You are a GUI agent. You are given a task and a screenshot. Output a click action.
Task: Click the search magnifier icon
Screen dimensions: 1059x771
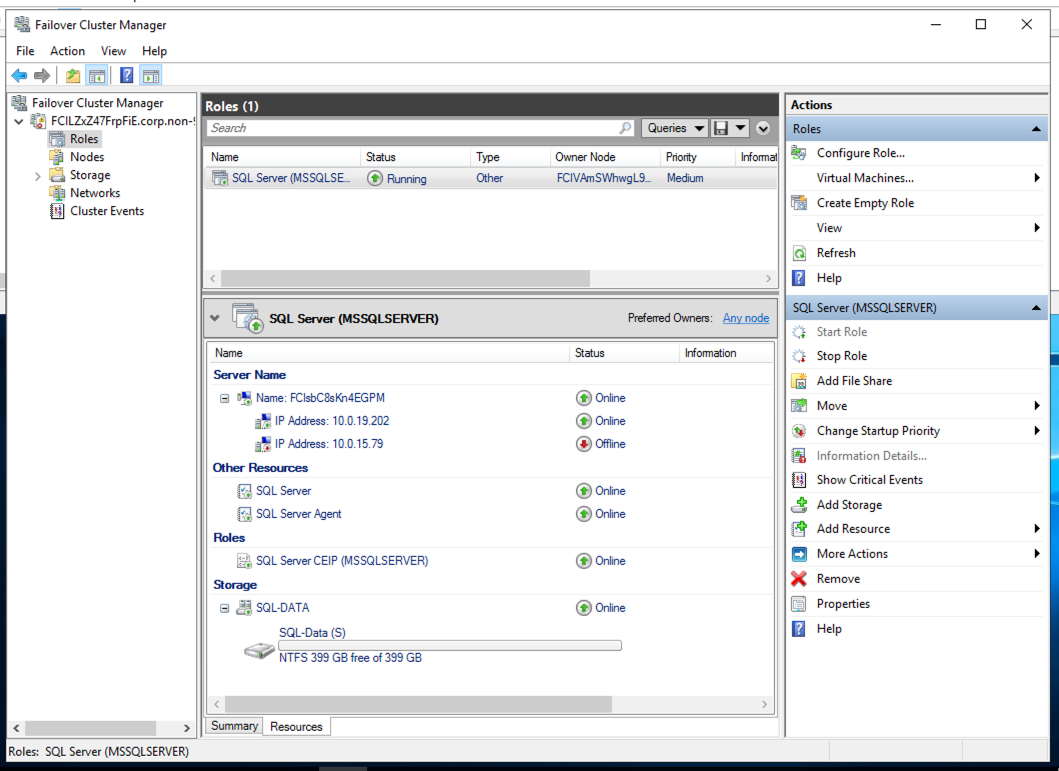tap(625, 128)
